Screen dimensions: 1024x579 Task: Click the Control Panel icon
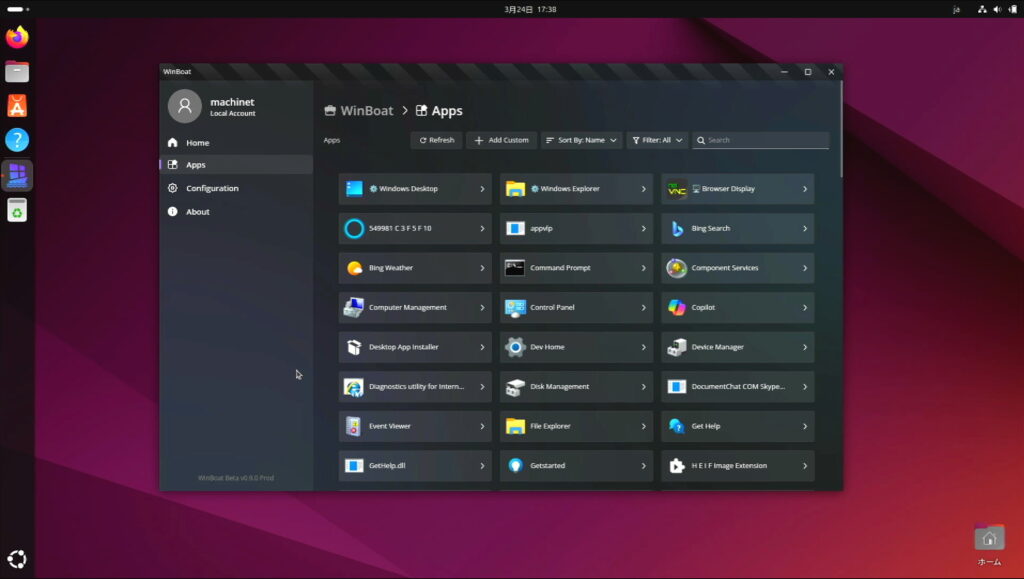coord(515,308)
